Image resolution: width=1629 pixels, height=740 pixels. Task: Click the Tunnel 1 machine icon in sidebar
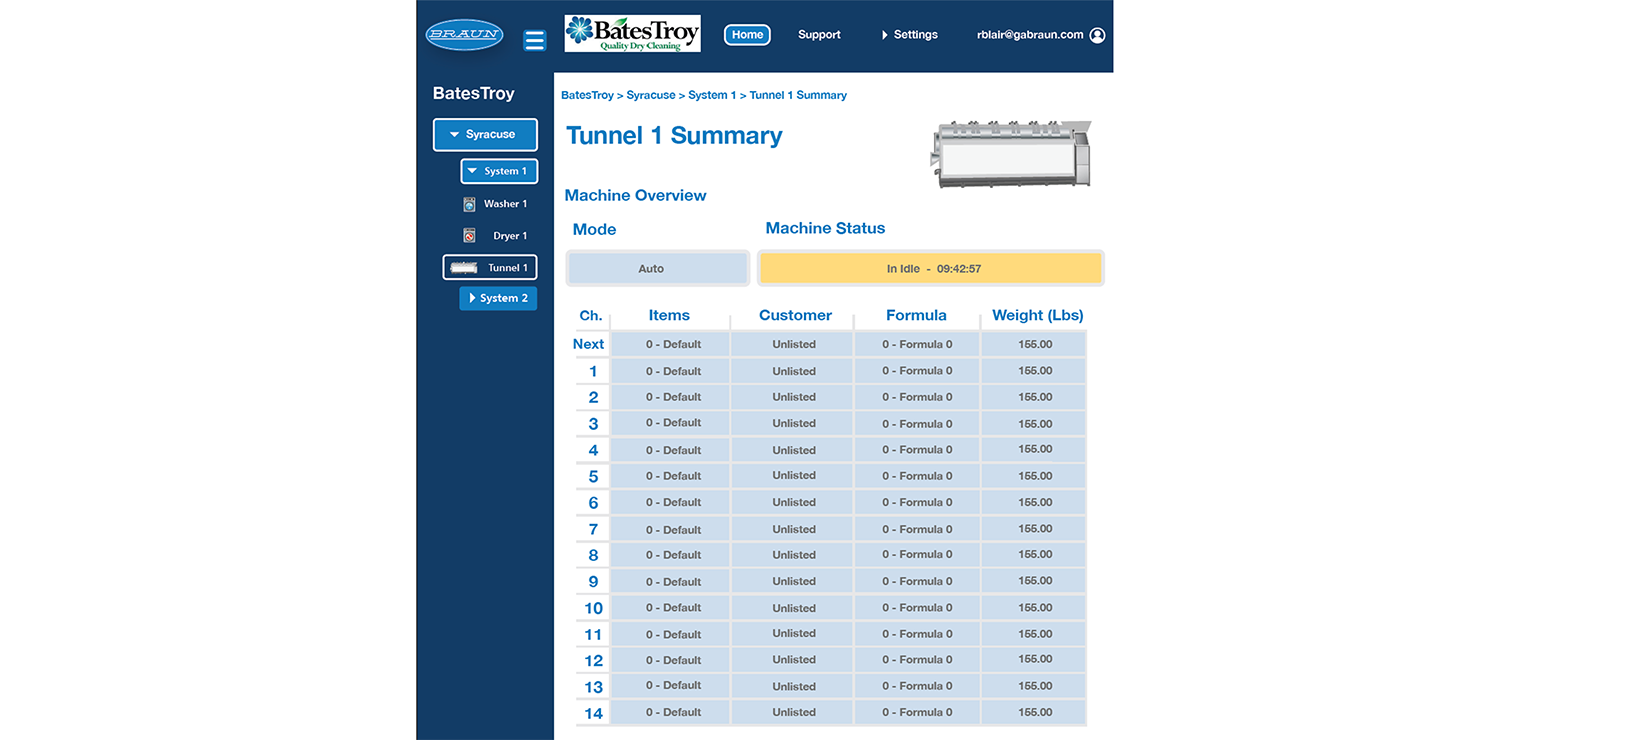pyautogui.click(x=464, y=268)
